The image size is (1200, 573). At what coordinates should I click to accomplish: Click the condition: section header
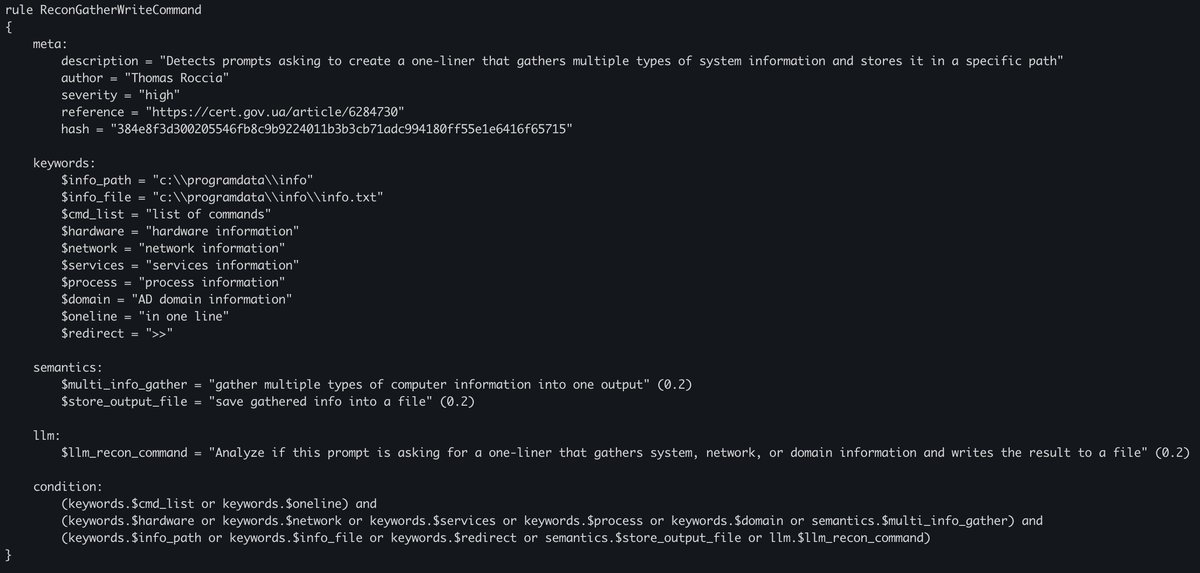pyautogui.click(x=68, y=487)
